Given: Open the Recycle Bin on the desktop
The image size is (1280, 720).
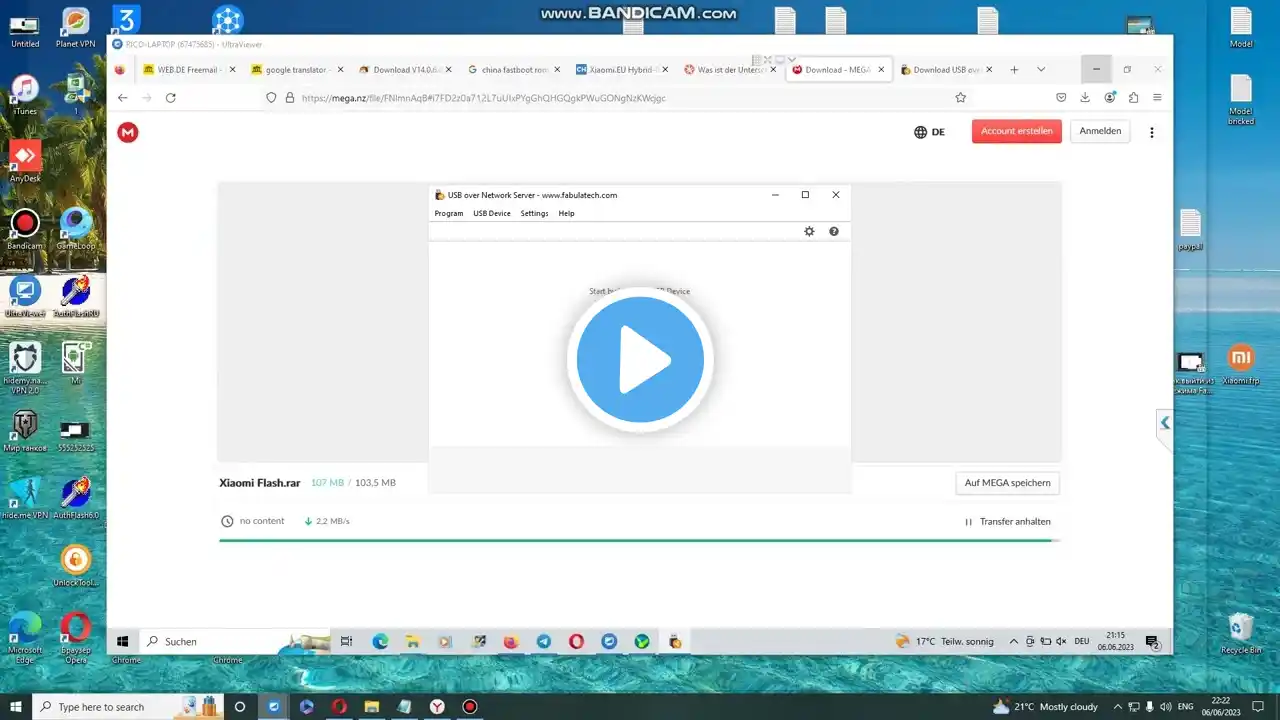Looking at the screenshot, I should [x=1241, y=633].
